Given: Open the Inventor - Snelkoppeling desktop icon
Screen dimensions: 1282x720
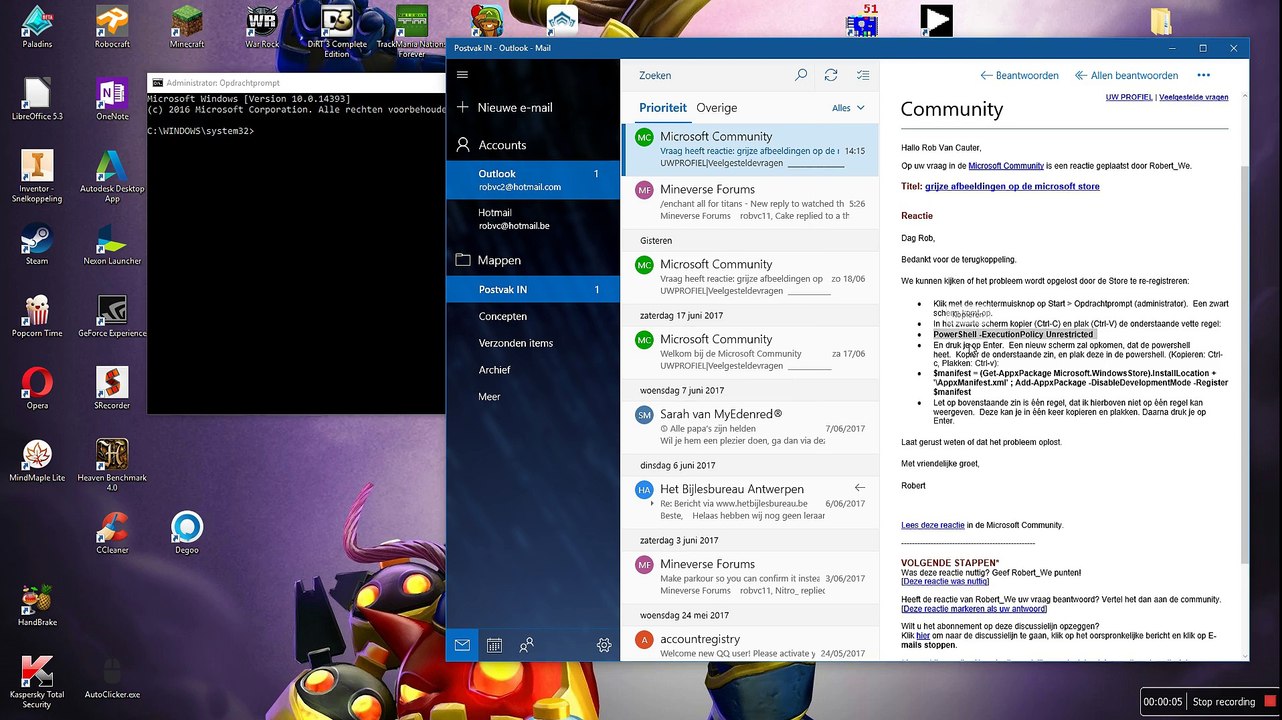Looking at the screenshot, I should [x=37, y=177].
